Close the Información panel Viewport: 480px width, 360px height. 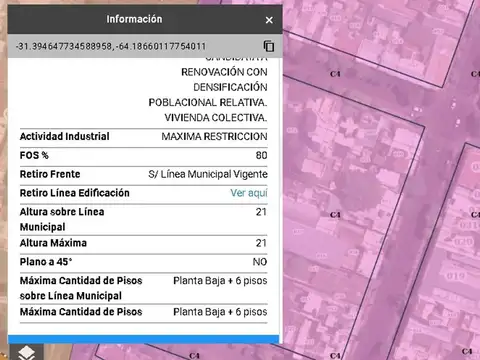pos(269,20)
